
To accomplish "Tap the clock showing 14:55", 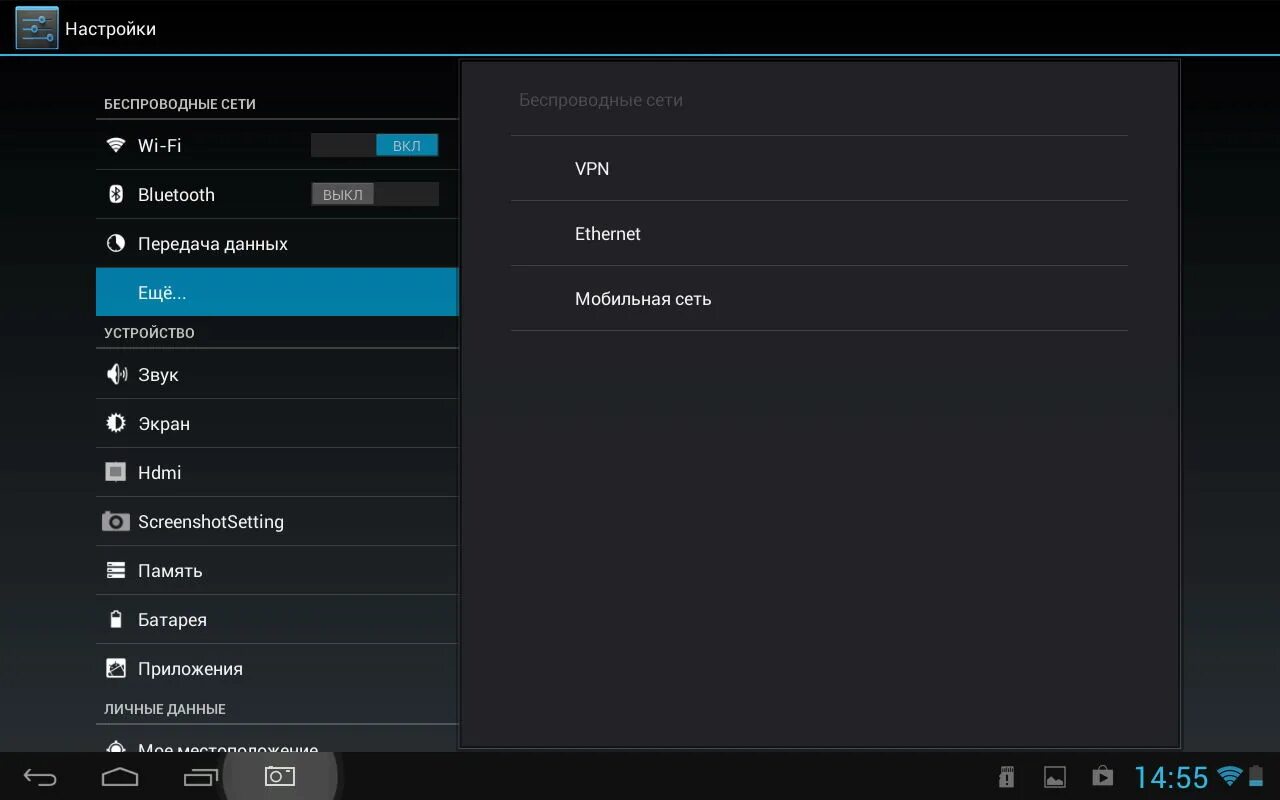I will [x=1171, y=777].
